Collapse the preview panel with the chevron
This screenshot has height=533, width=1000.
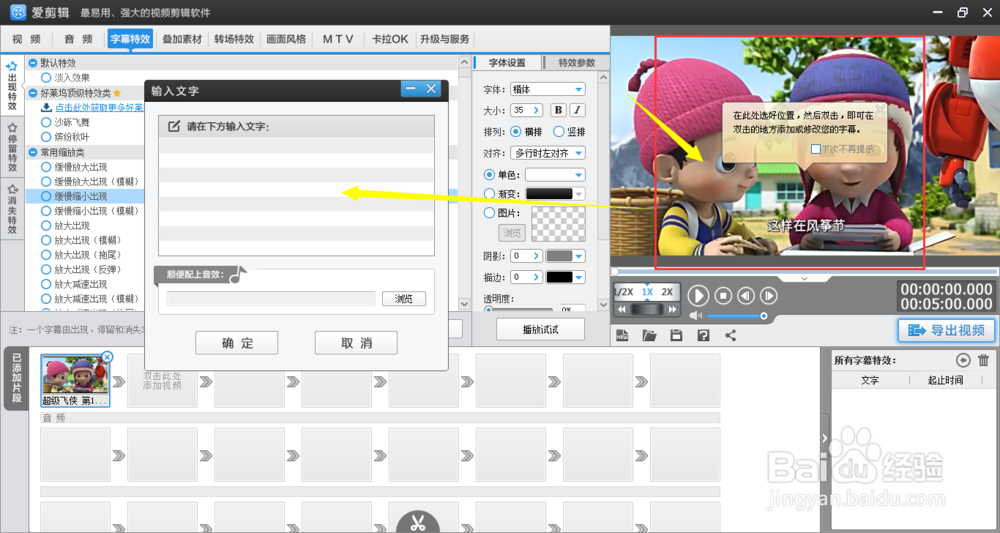804,279
